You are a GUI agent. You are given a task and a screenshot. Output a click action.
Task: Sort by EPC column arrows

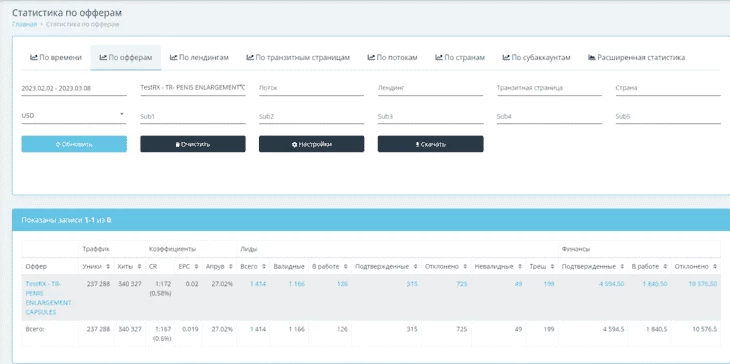click(196, 267)
